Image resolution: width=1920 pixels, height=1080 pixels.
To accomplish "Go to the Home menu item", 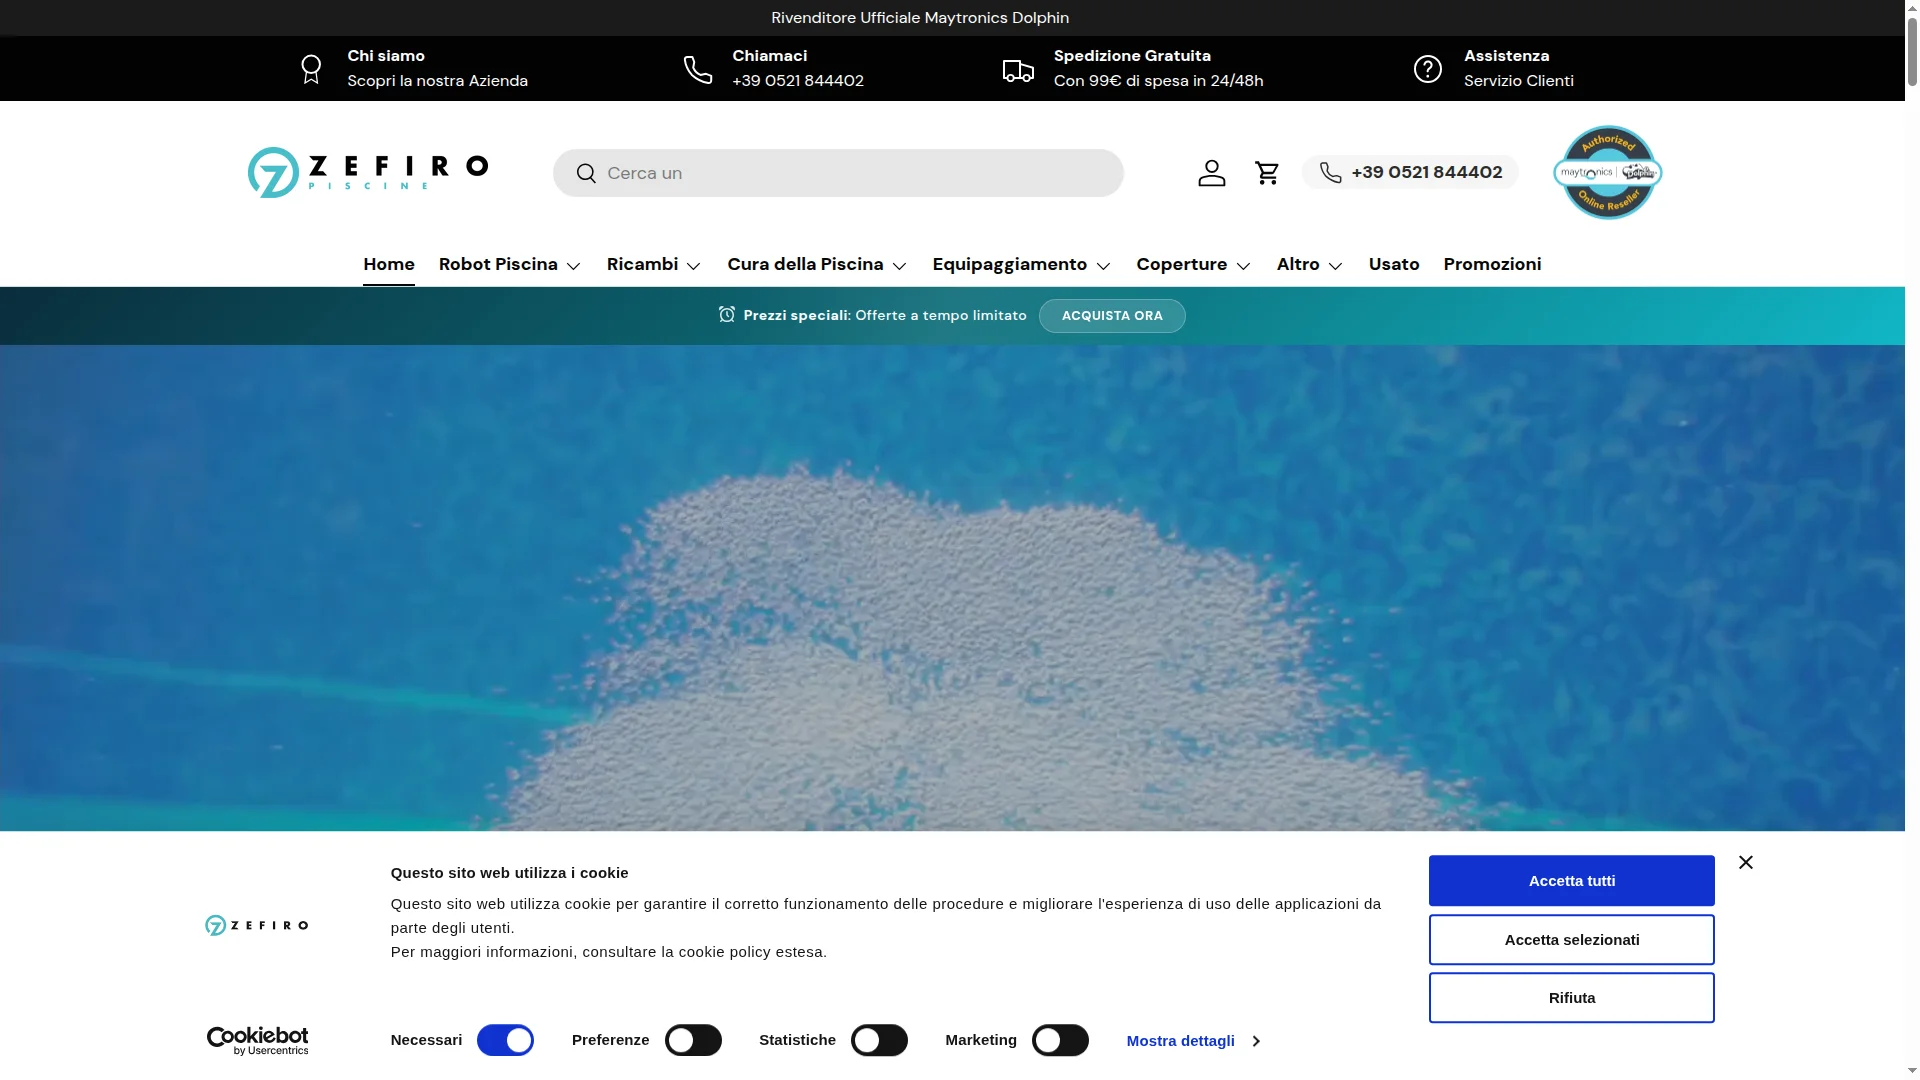I will [389, 265].
